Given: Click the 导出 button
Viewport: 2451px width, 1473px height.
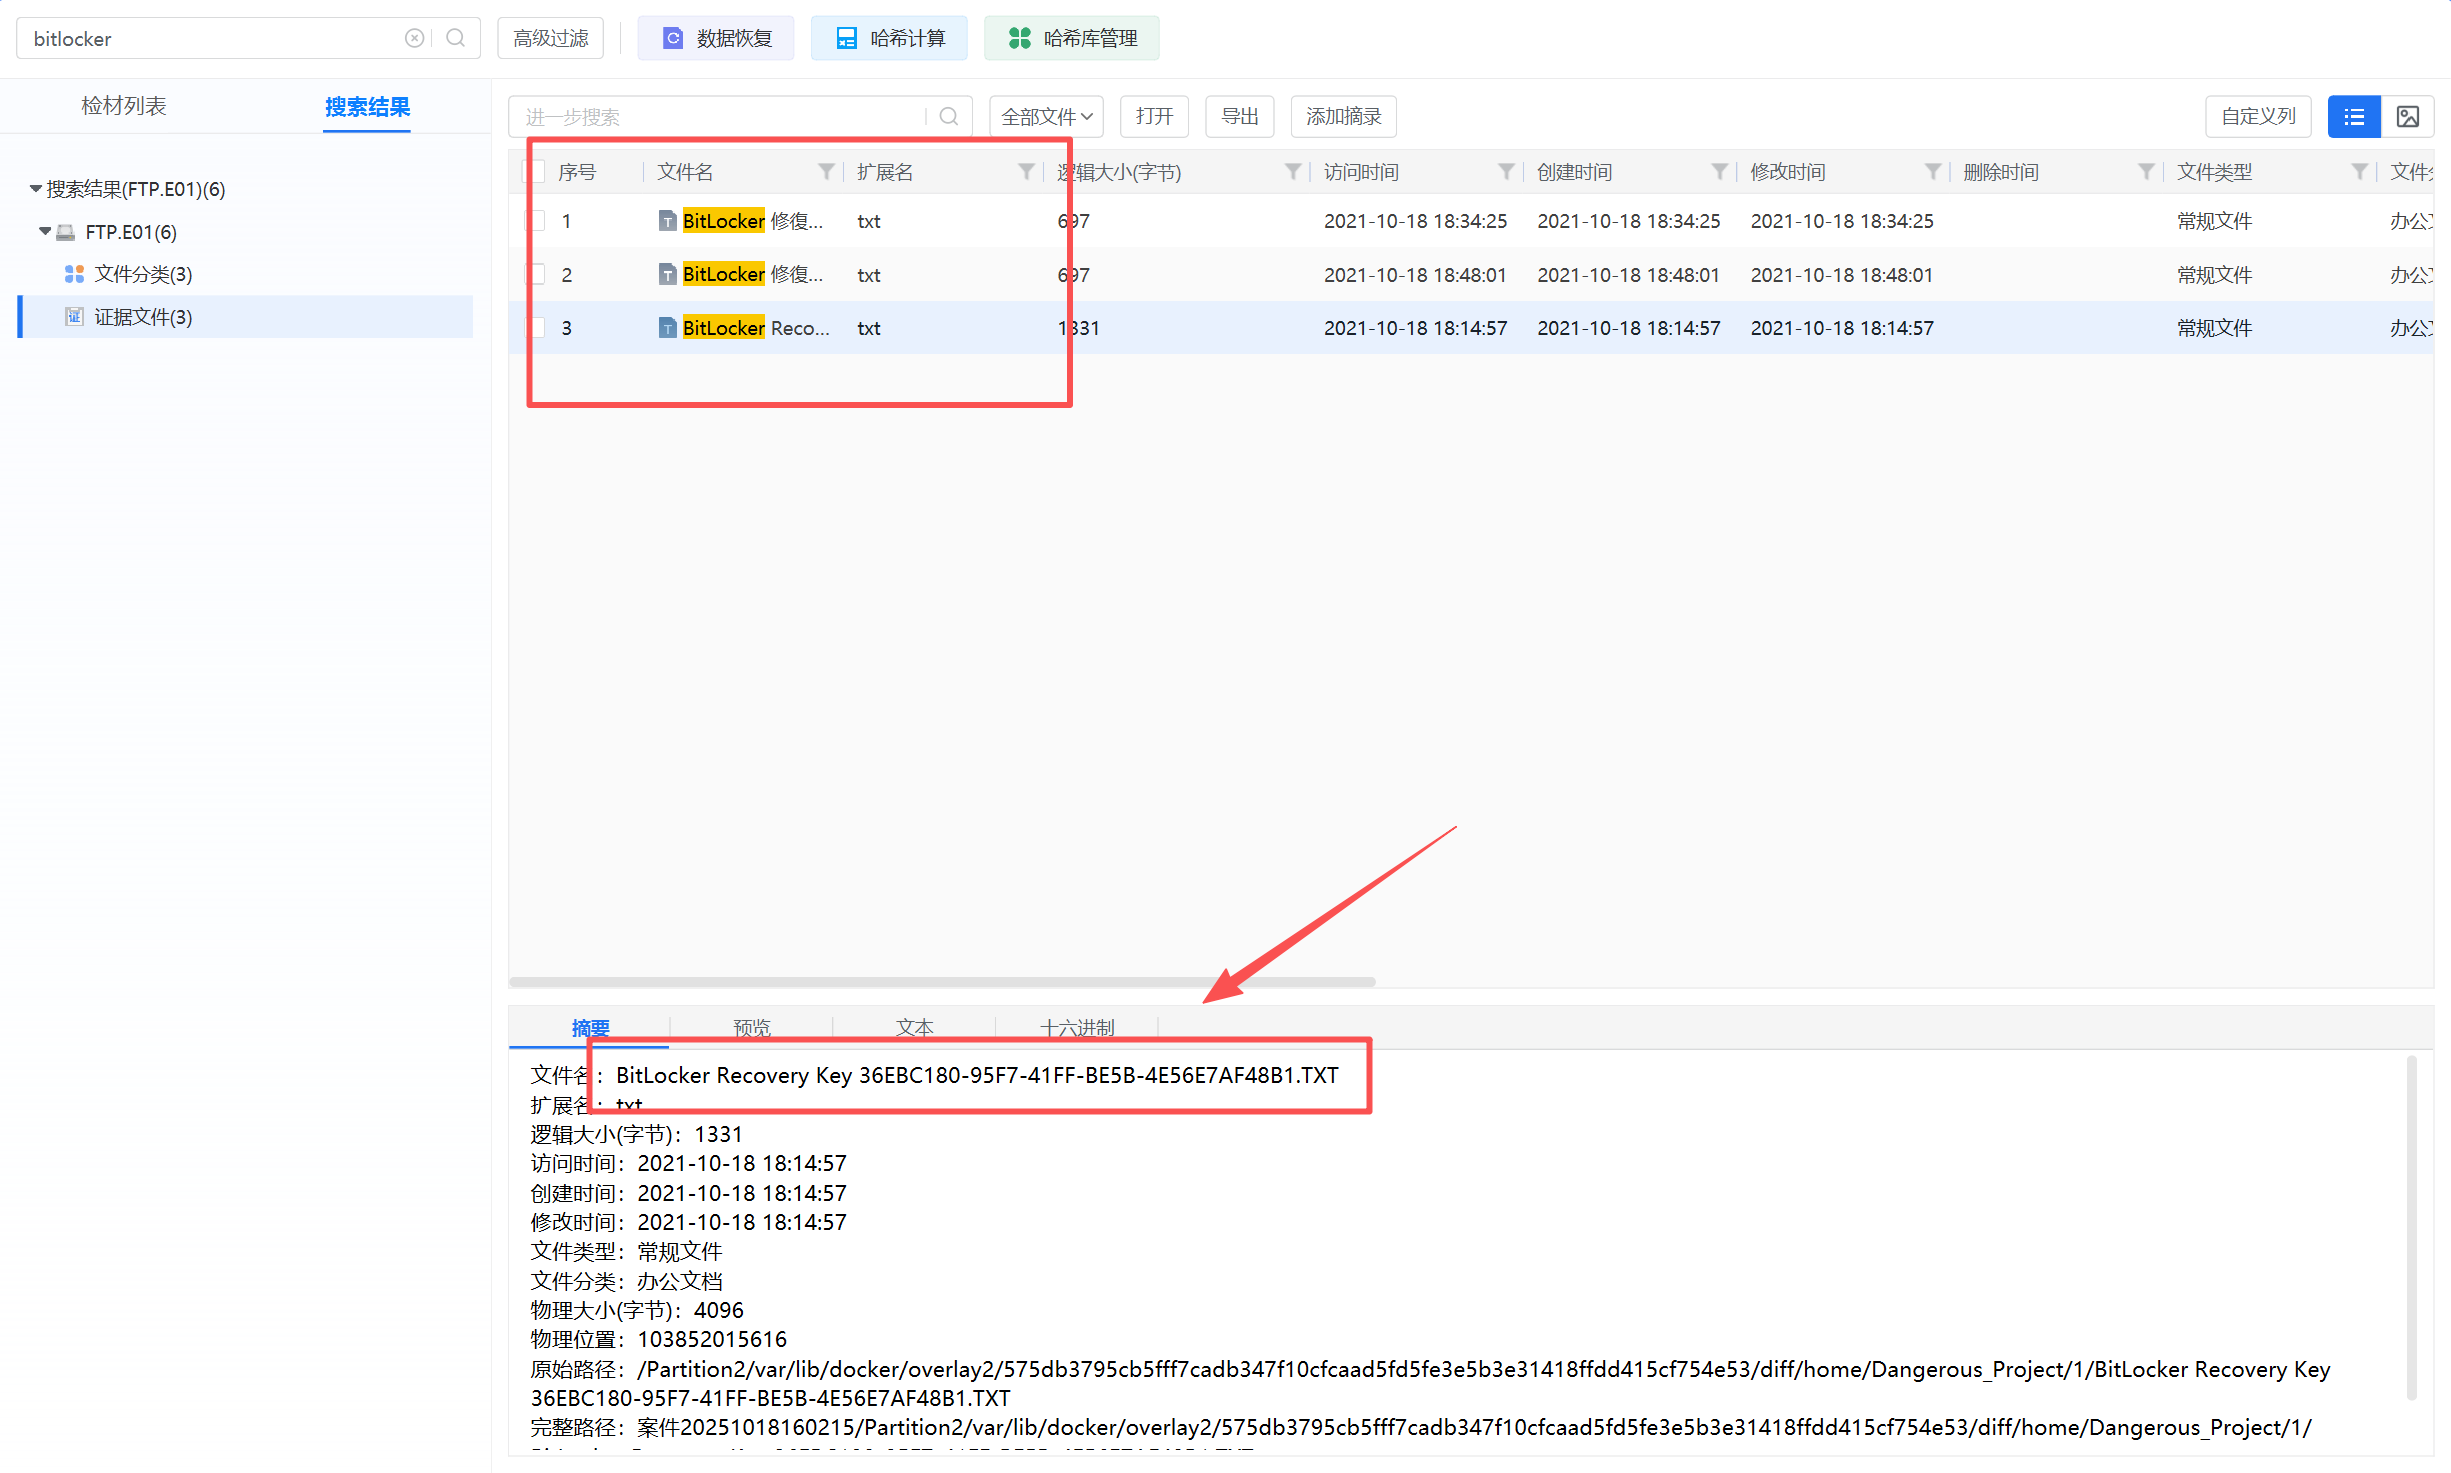Looking at the screenshot, I should coord(1239,117).
